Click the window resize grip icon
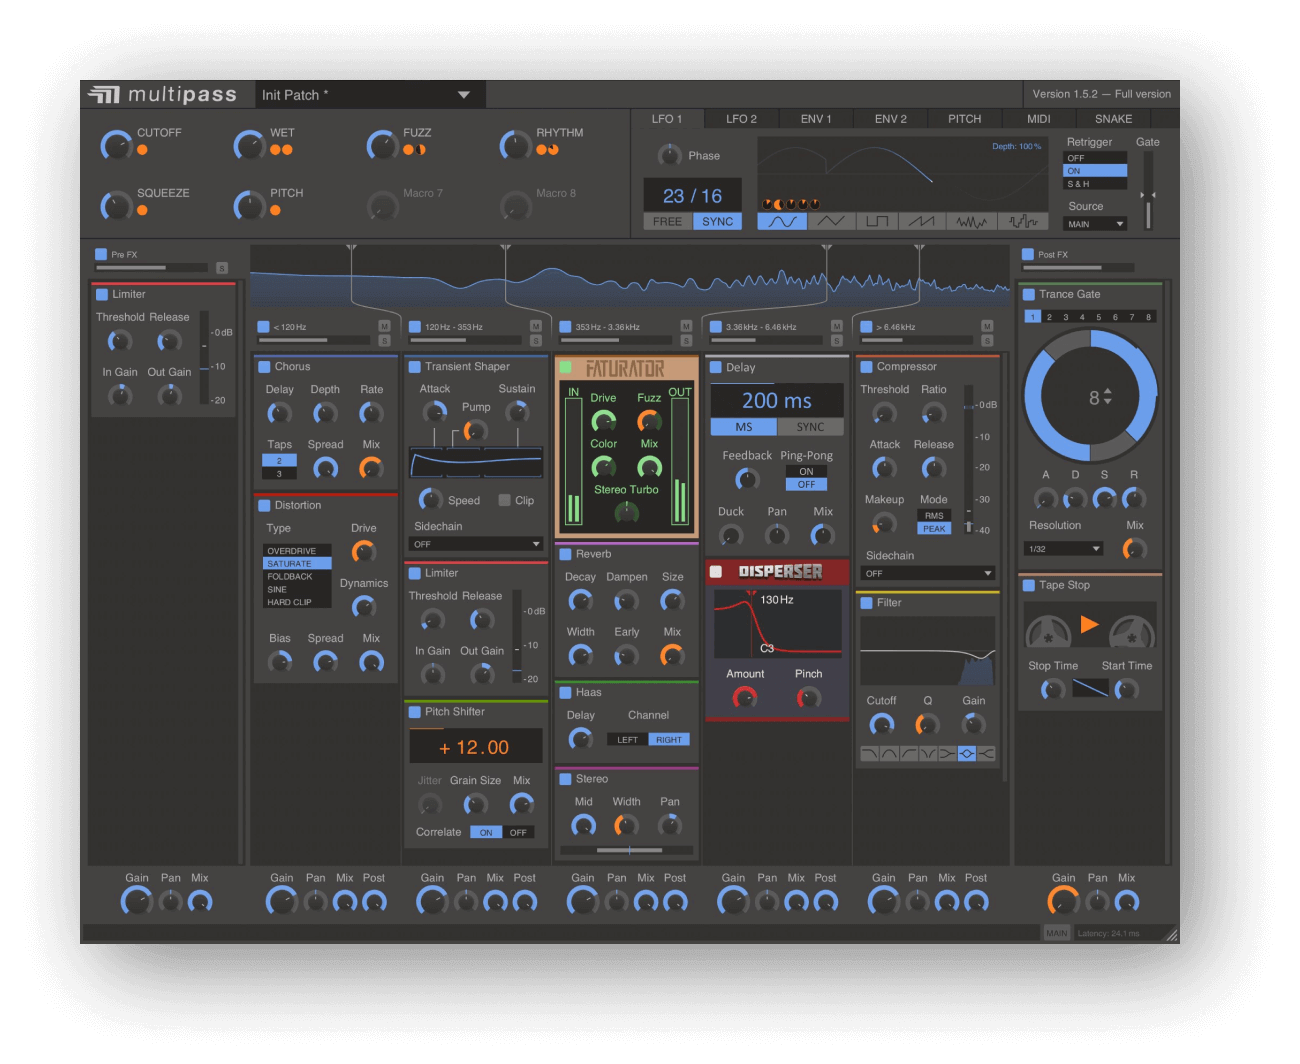Viewport: 1300px width, 1064px height. (1171, 934)
